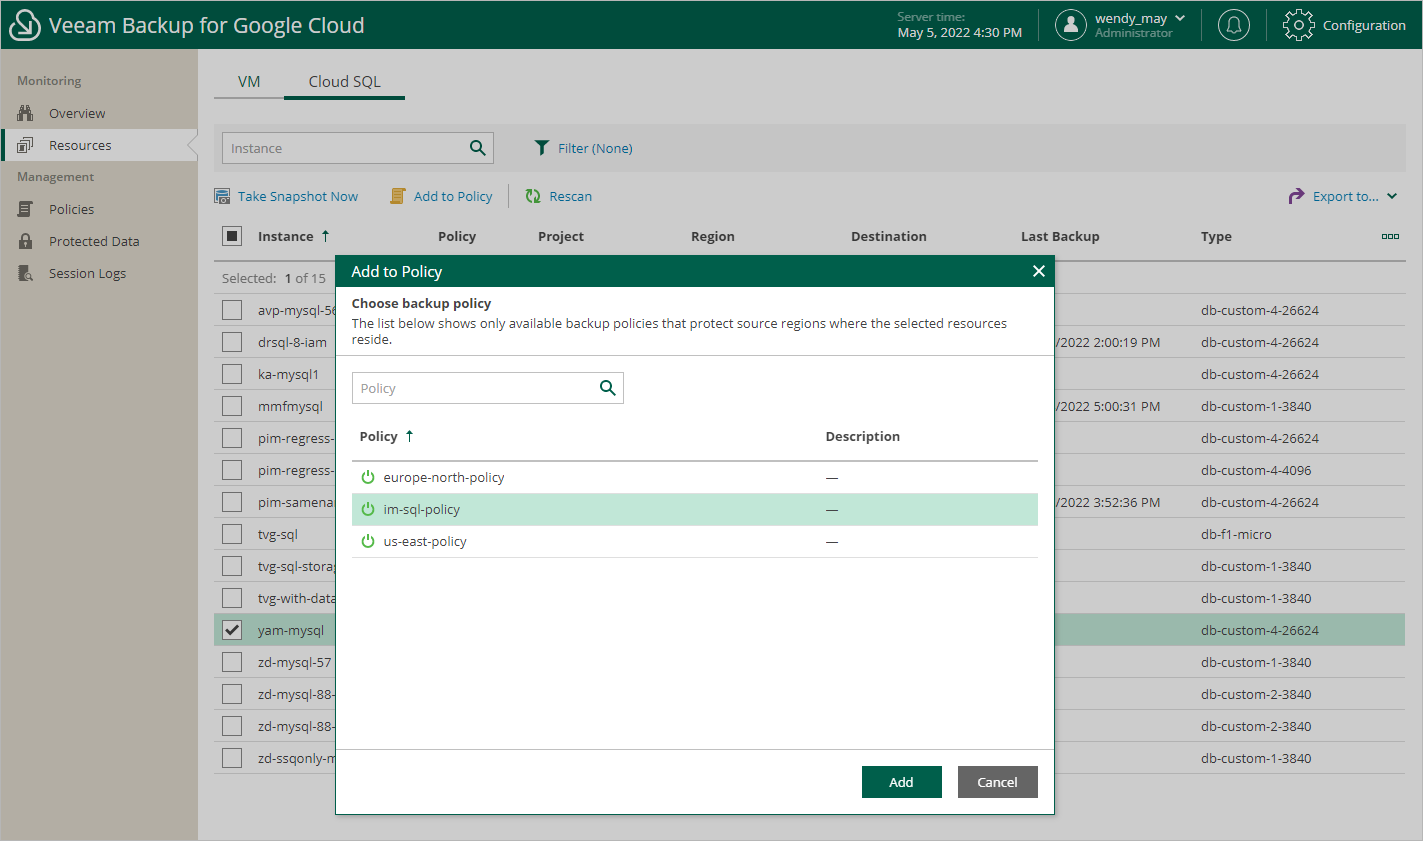Open the column chooser icon
Image resolution: width=1423 pixels, height=841 pixels.
1390,236
